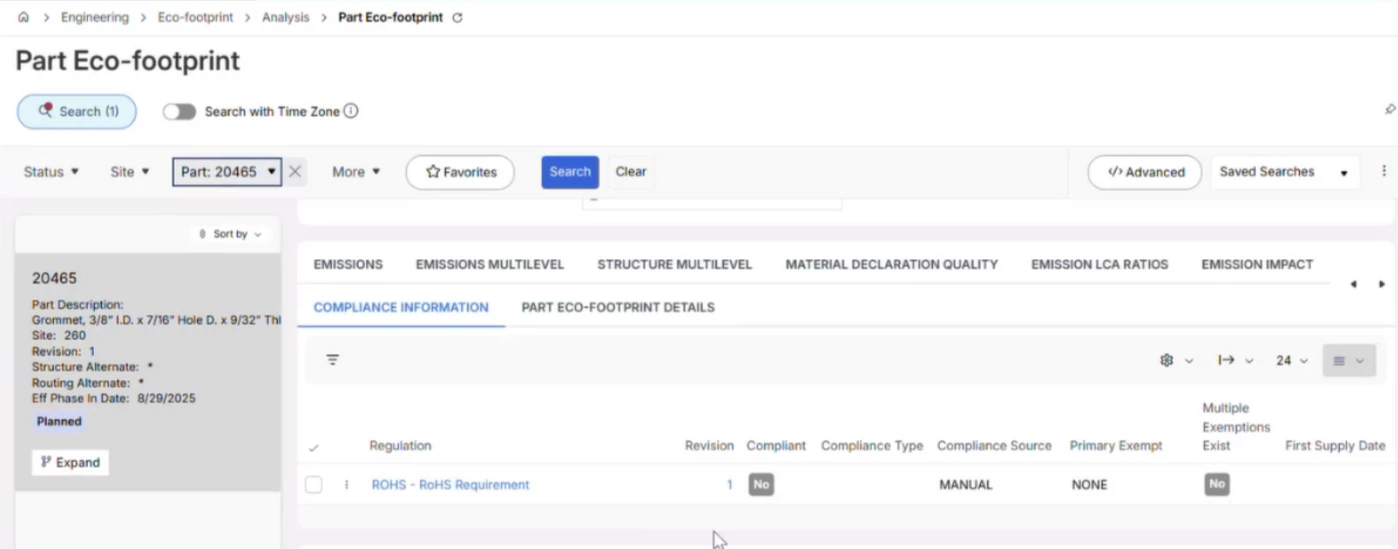Open the filter icon in compliance table
The image size is (1398, 549).
click(x=333, y=360)
